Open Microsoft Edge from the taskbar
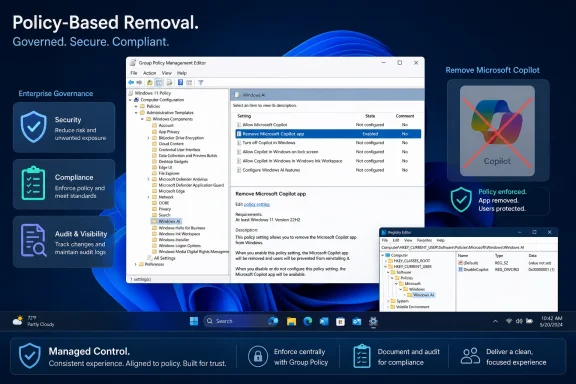The height and width of the screenshot is (384, 576). [308, 322]
